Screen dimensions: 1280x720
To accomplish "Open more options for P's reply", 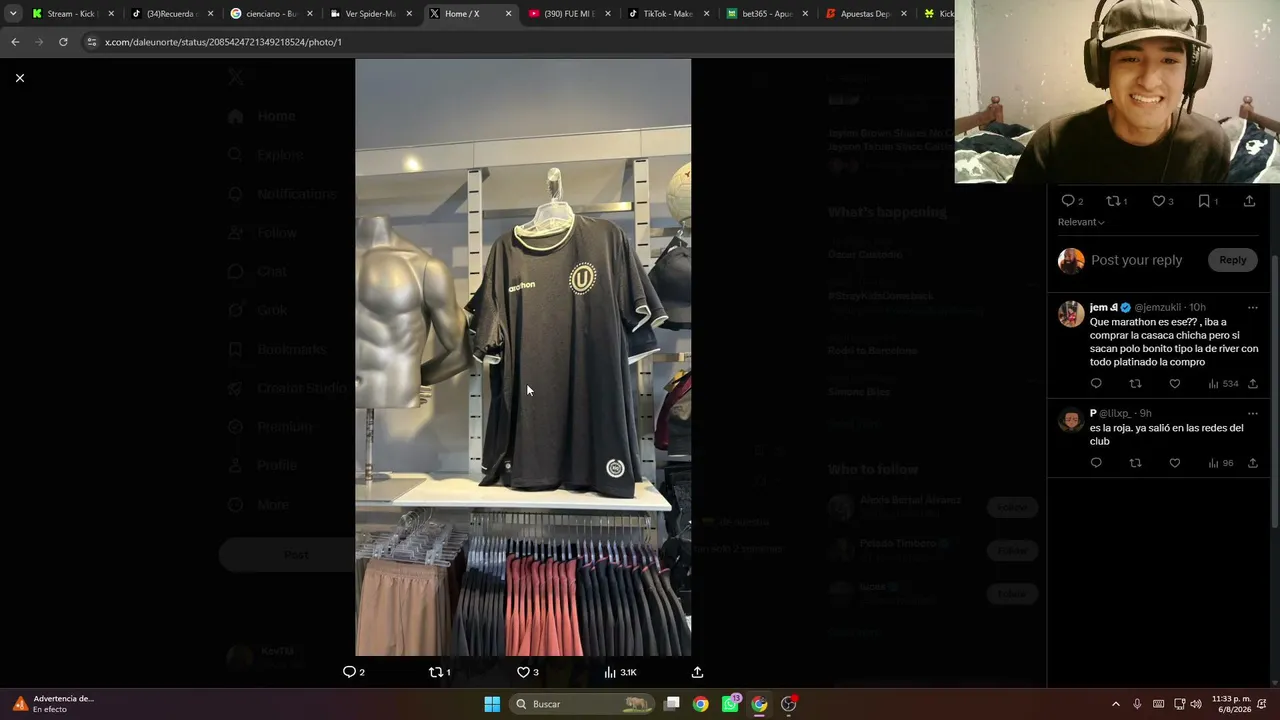I will pos(1252,413).
